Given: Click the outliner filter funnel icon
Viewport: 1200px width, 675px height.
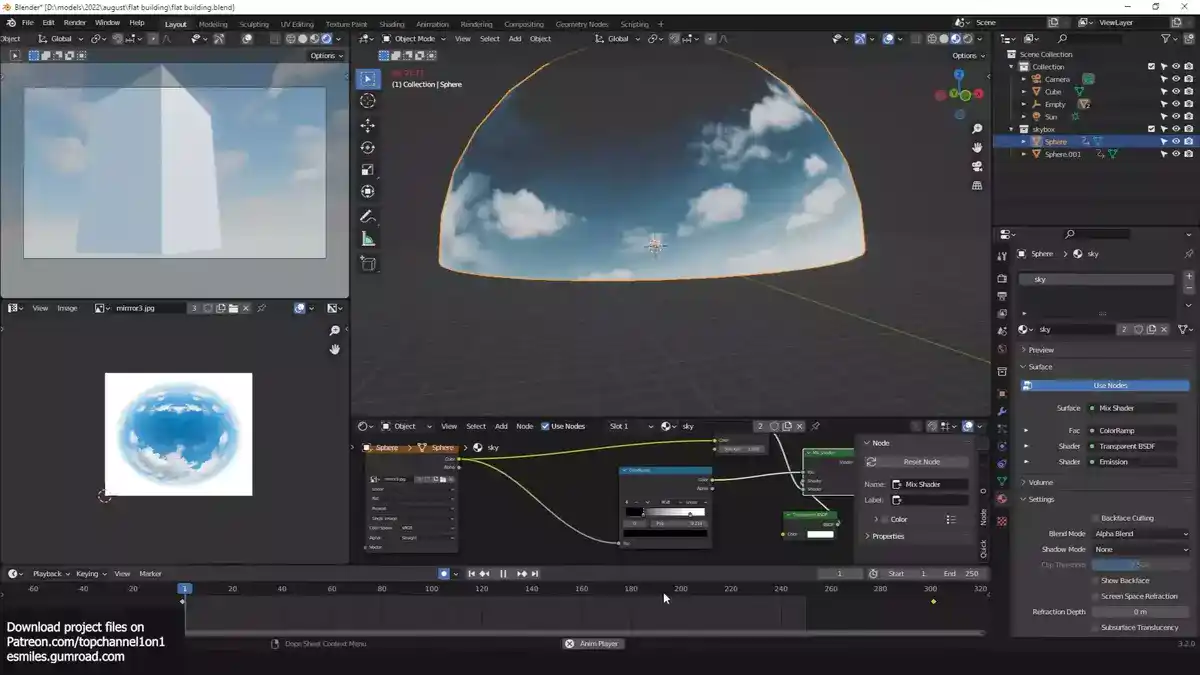Looking at the screenshot, I should [1168, 39].
